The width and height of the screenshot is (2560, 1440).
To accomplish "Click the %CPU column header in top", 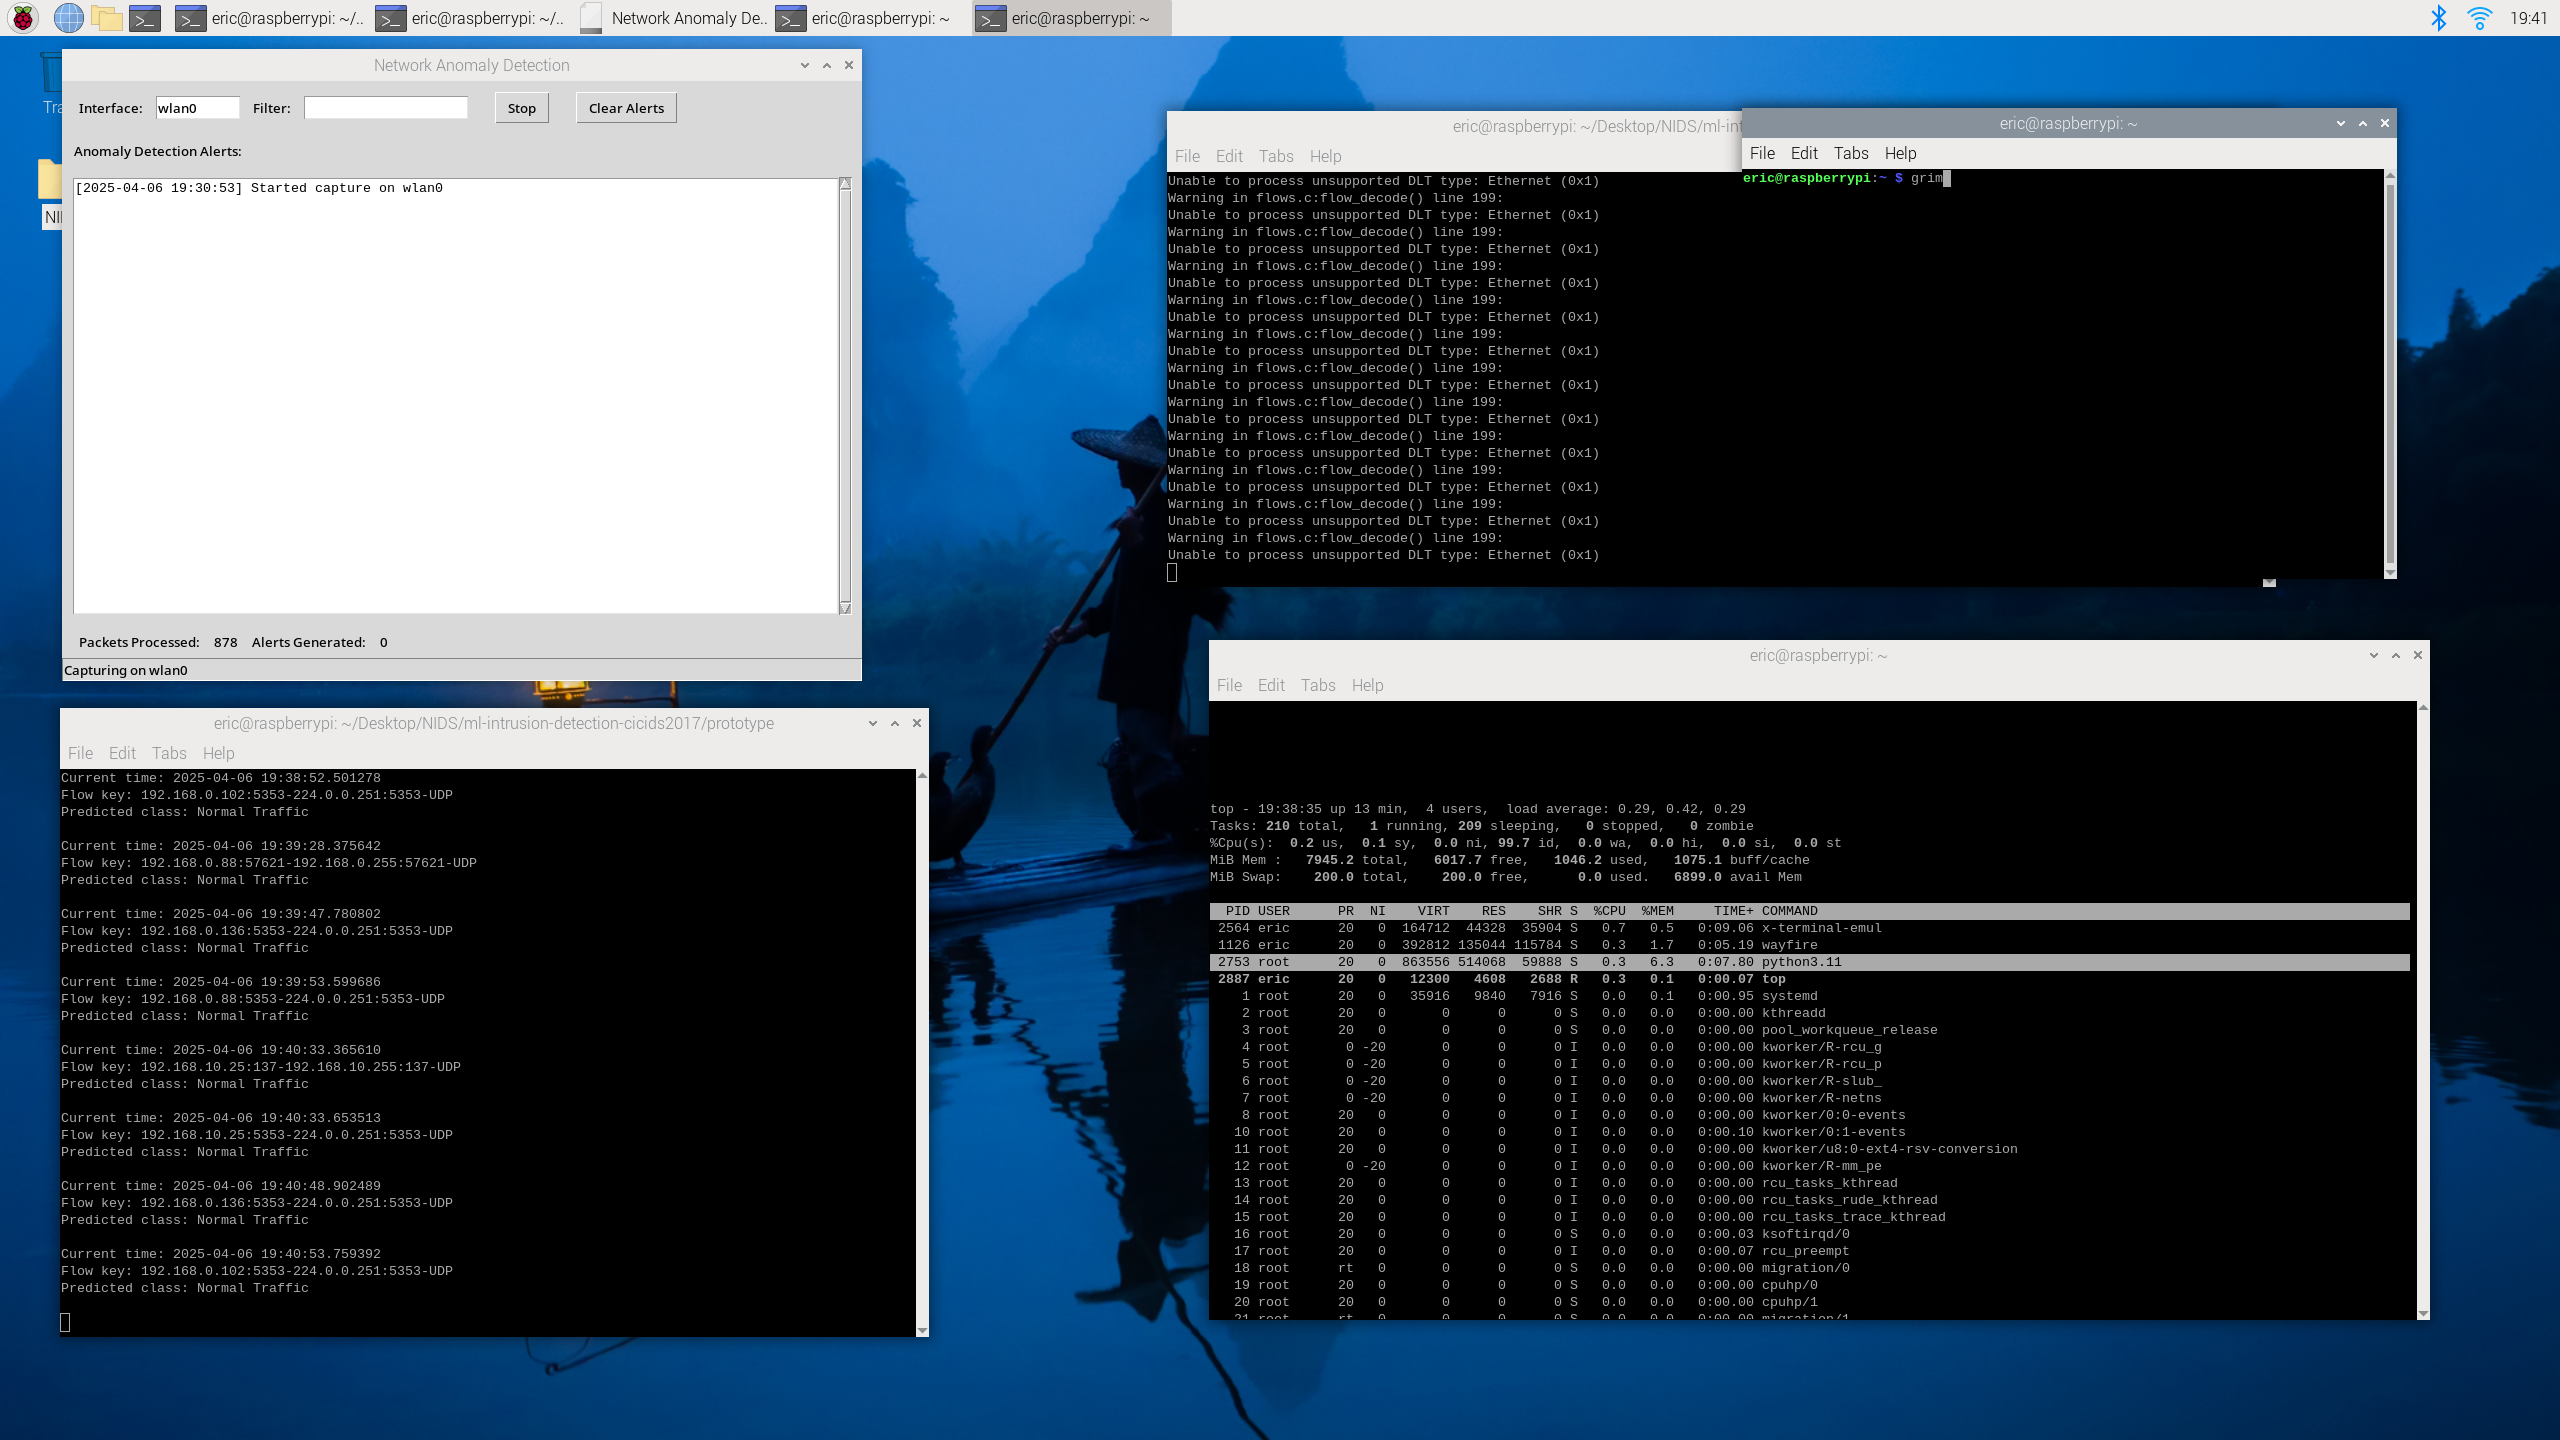I will [1610, 911].
